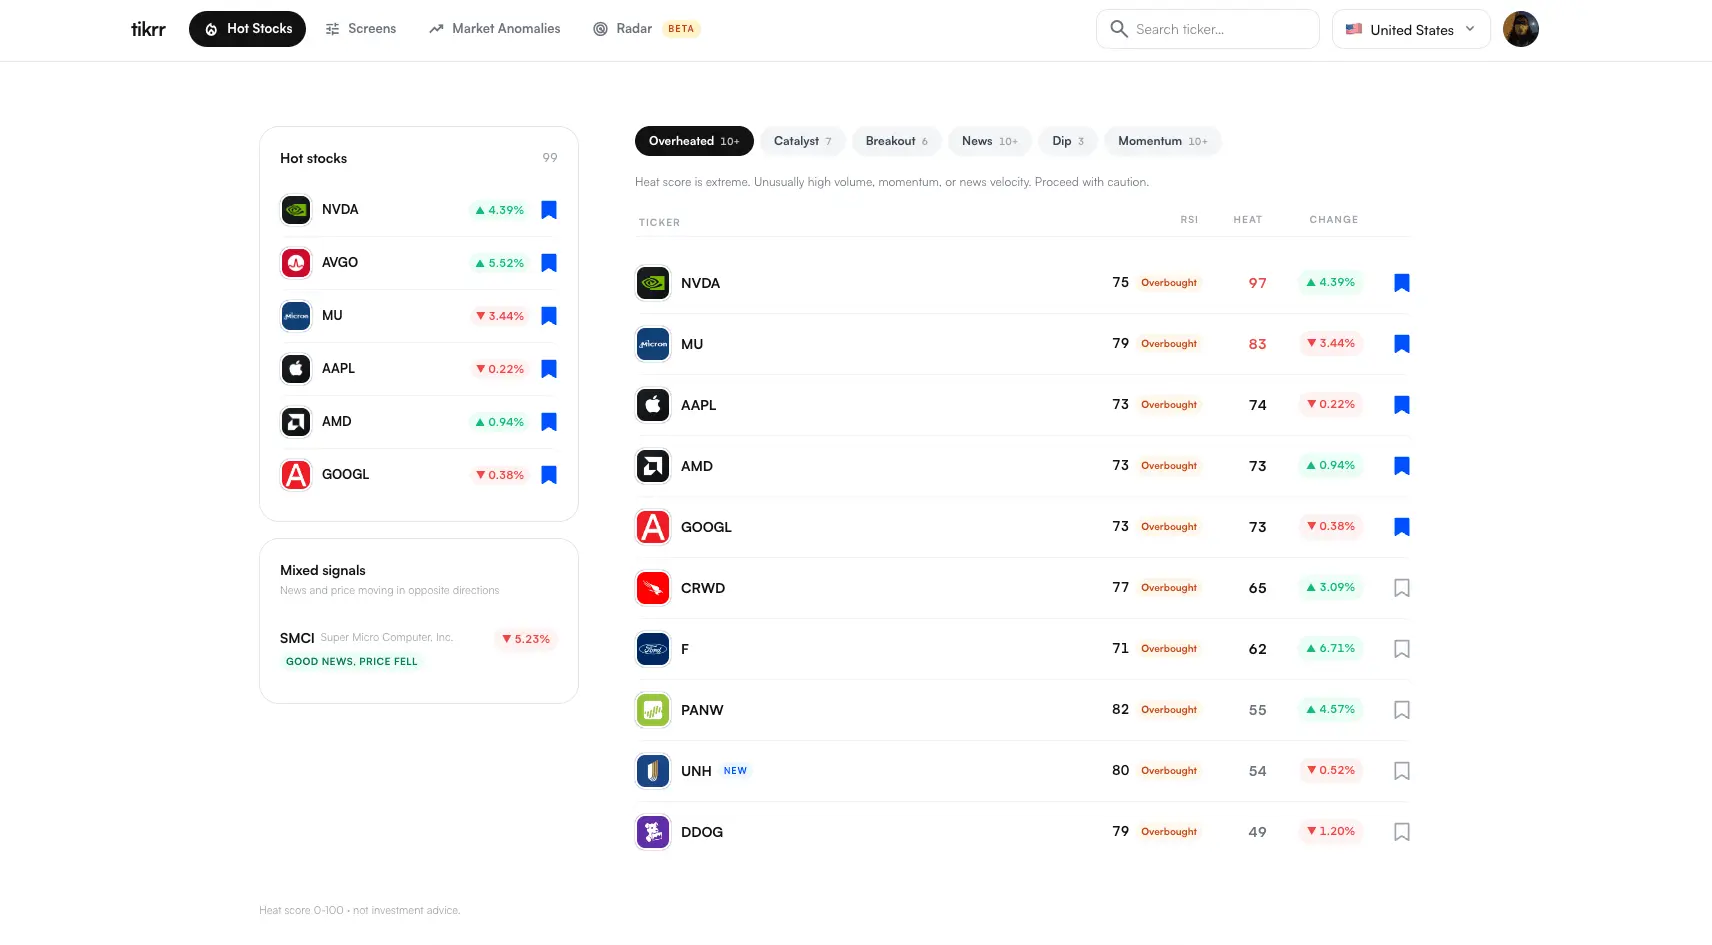The image size is (1712, 945).
Task: Bookmark the CRWD row
Action: 1402,588
